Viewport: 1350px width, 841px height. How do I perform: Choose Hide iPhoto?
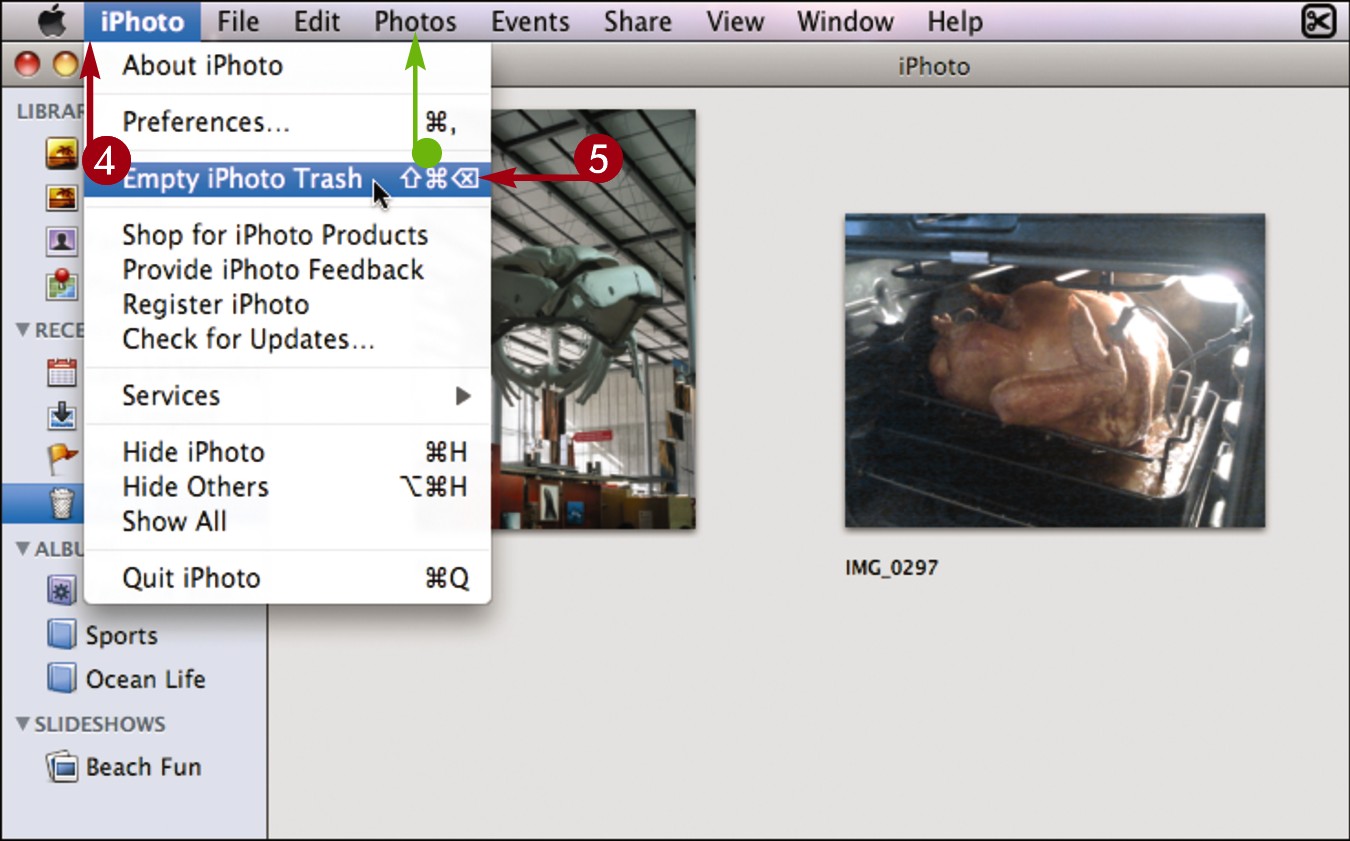(288, 452)
